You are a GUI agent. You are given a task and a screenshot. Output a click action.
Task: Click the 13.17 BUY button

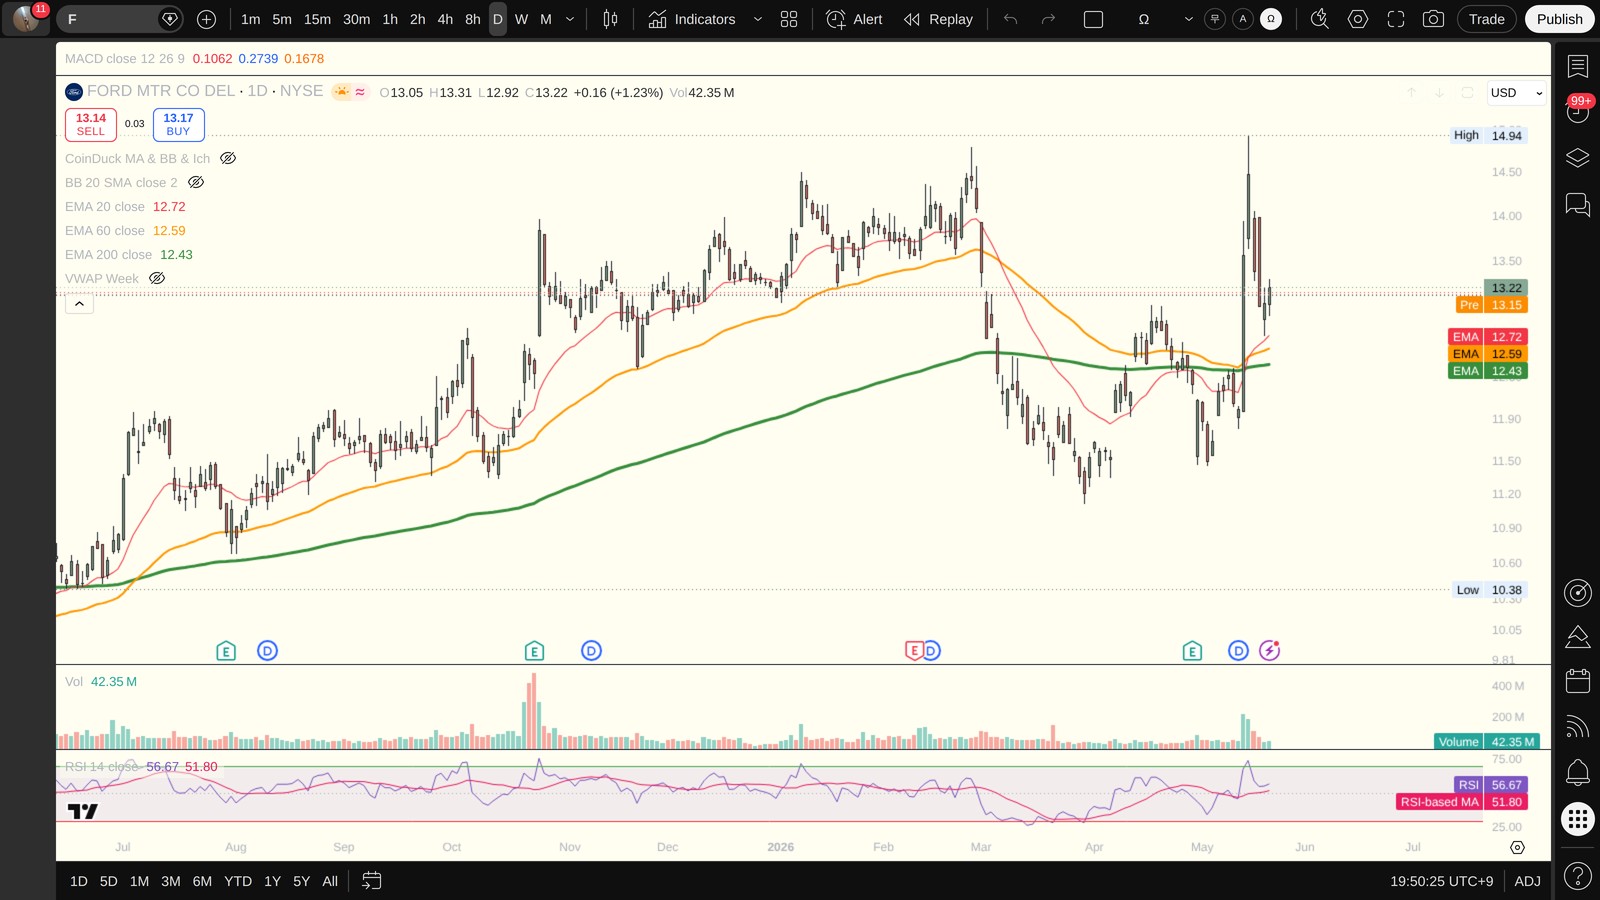coord(178,124)
